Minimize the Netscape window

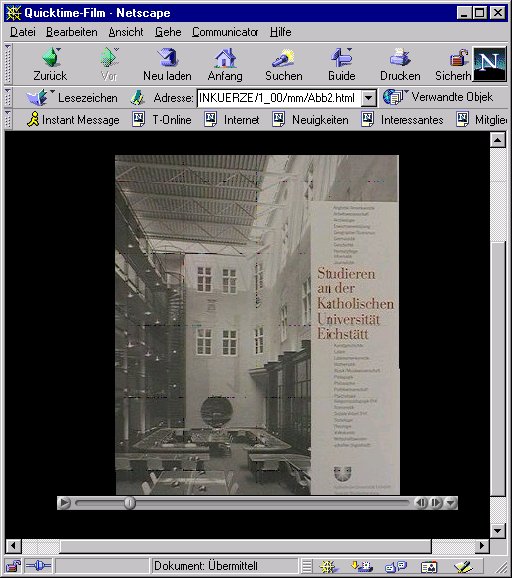464,13
